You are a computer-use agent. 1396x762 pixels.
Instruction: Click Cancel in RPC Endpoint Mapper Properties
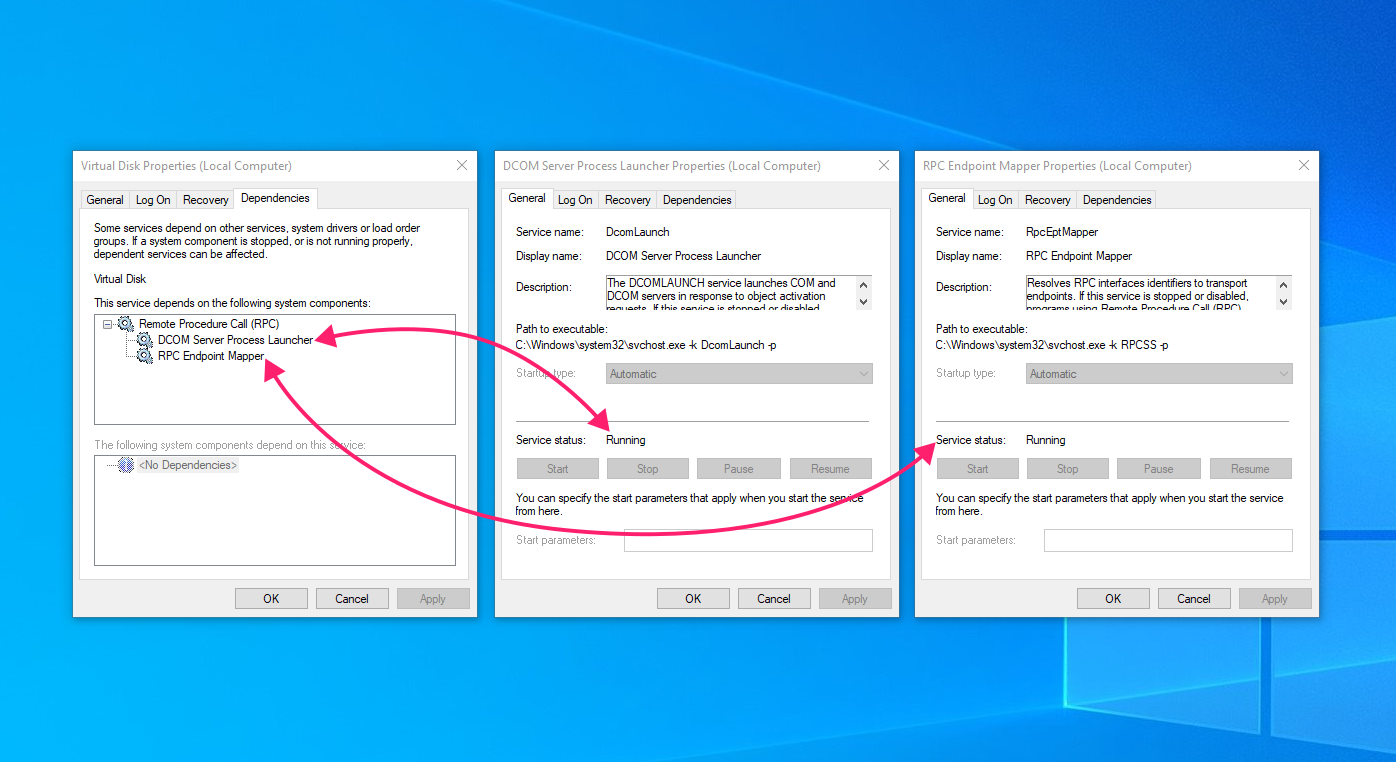[1194, 599]
